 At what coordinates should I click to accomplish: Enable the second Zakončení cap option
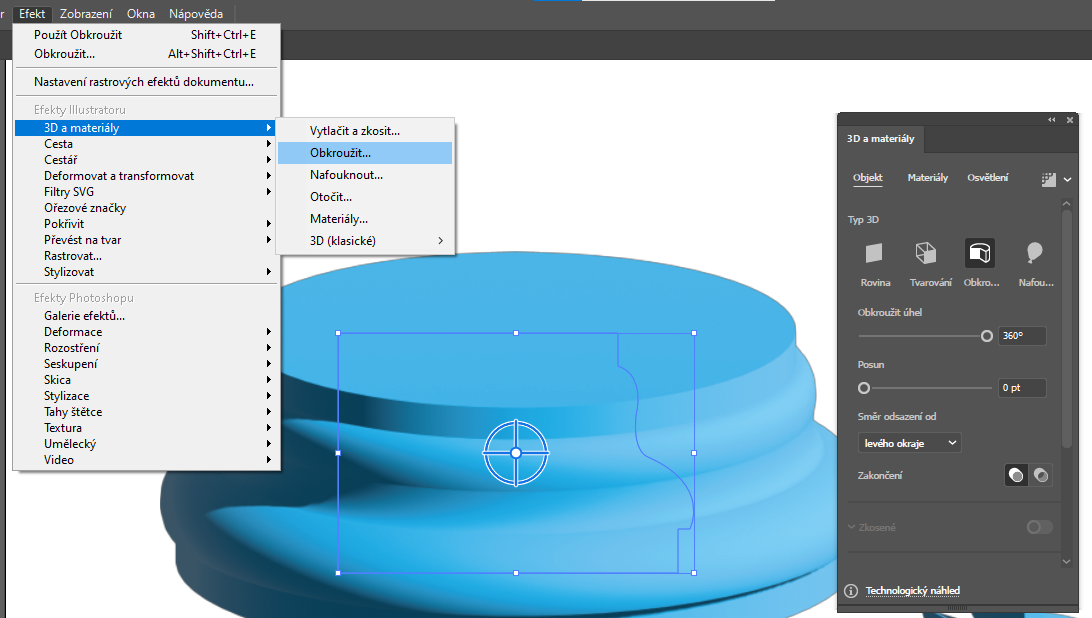pos(1041,476)
